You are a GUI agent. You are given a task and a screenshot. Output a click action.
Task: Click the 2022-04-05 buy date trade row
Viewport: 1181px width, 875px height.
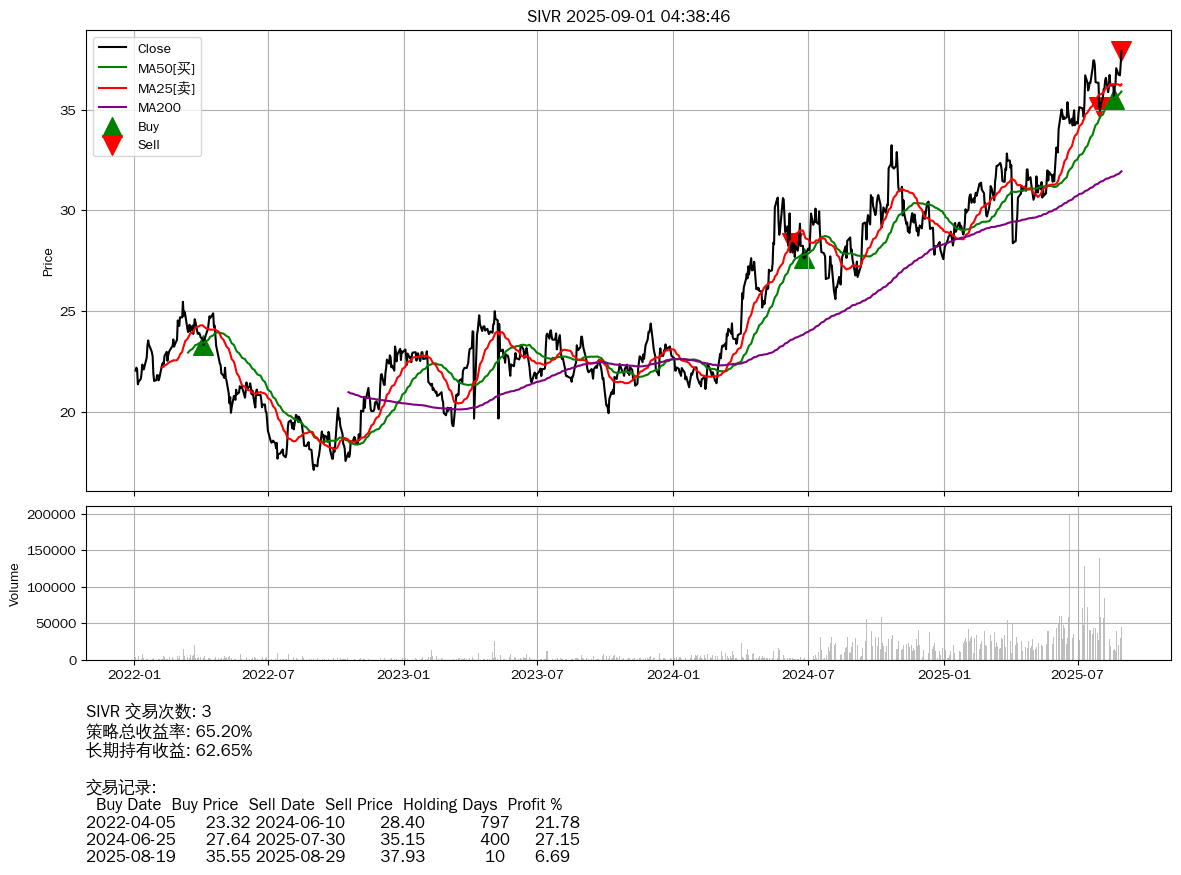(130, 822)
